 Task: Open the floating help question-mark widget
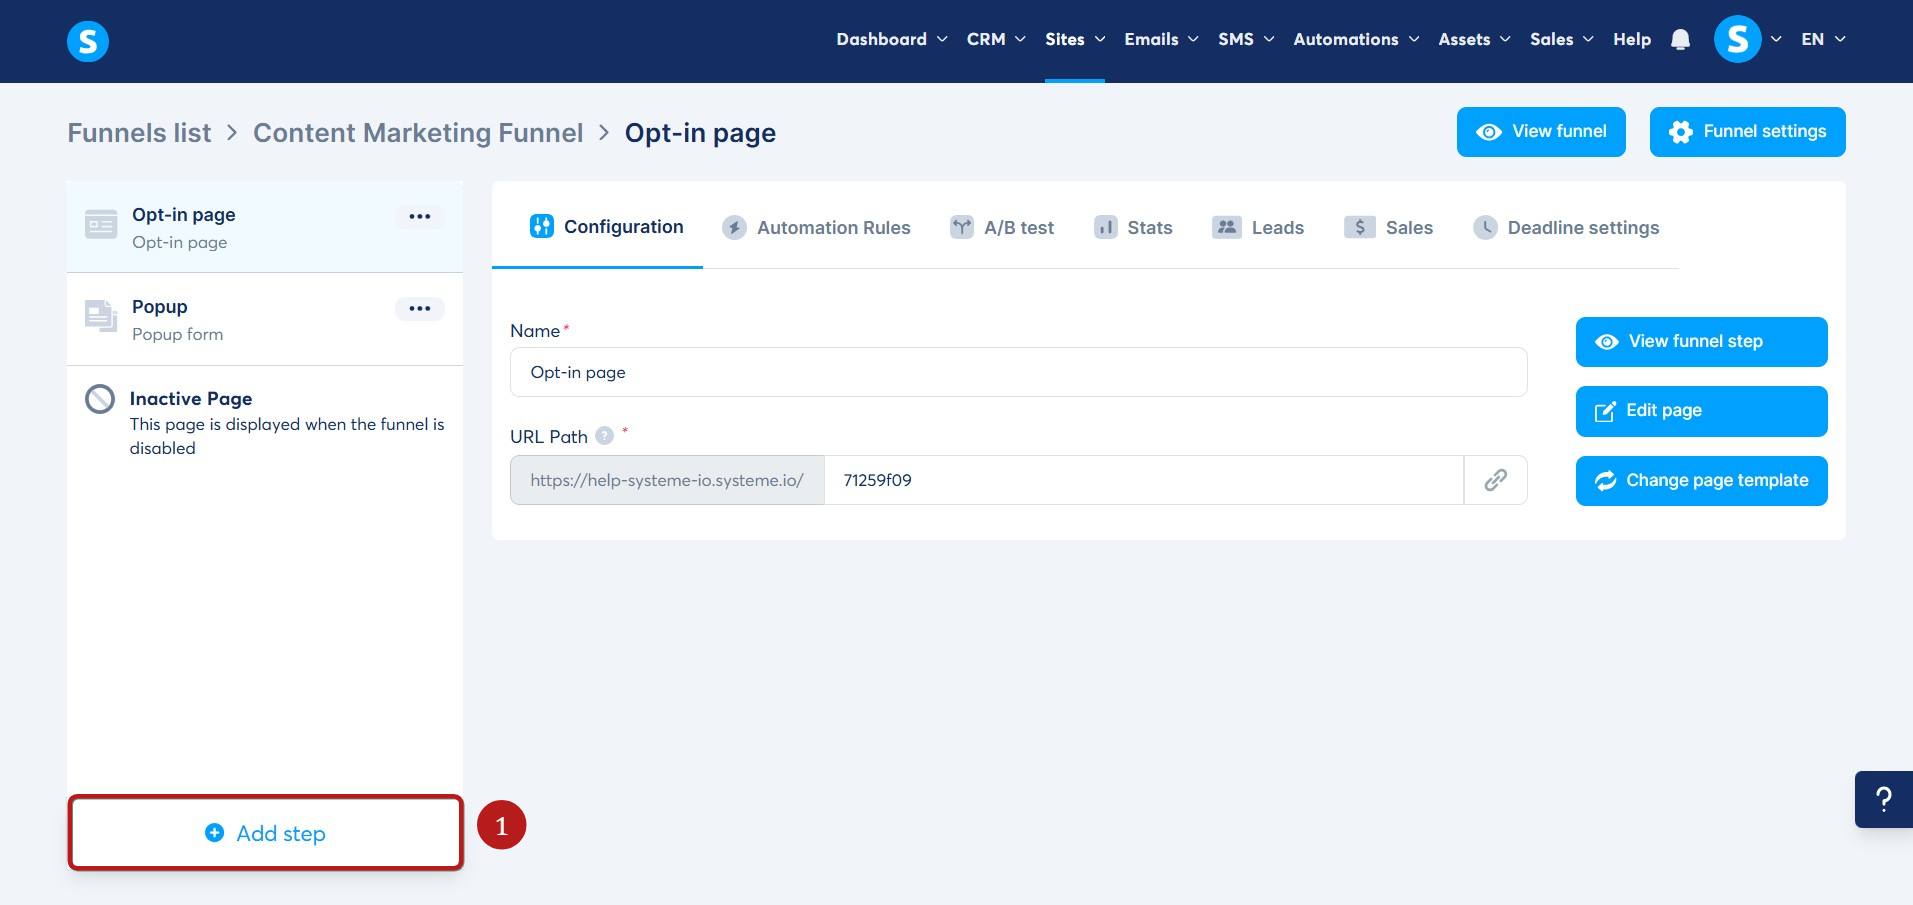point(1884,799)
